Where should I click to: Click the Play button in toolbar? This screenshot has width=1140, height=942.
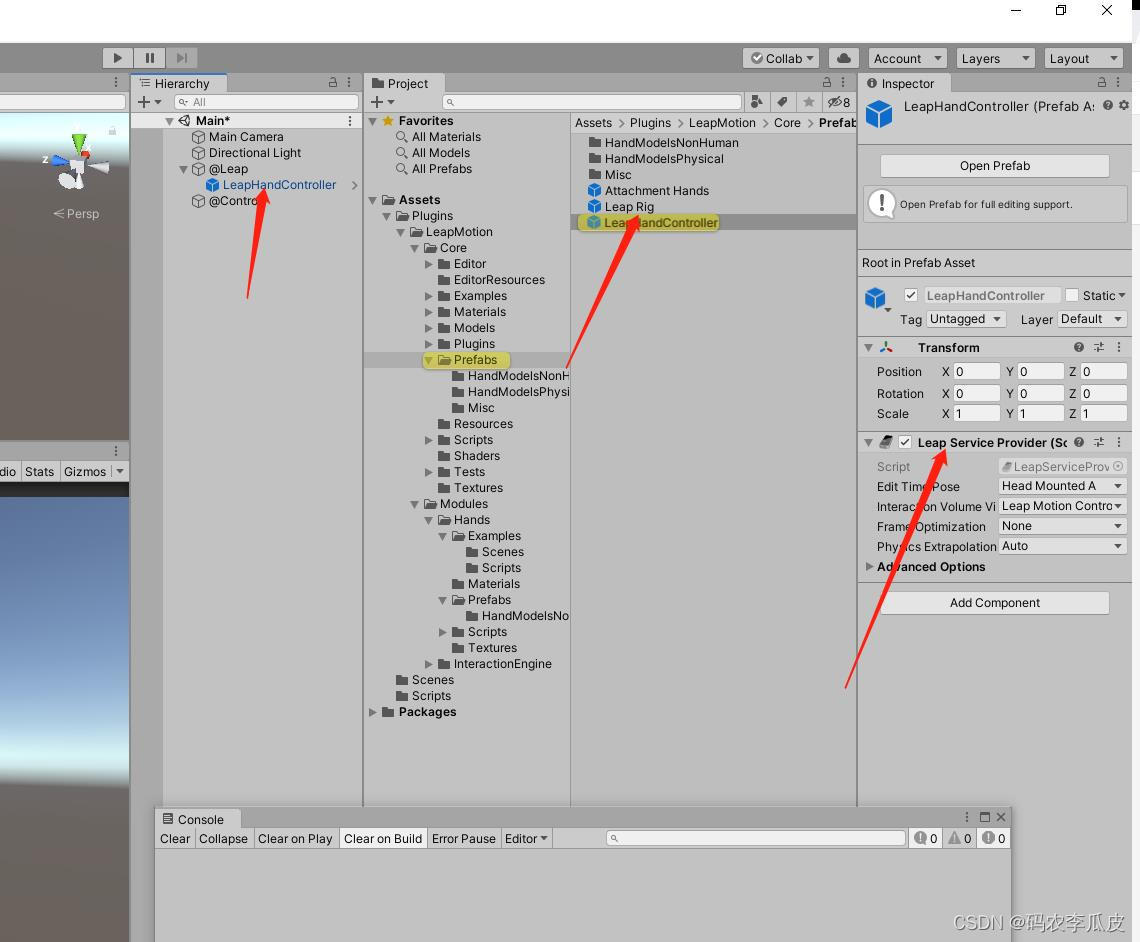[117, 57]
